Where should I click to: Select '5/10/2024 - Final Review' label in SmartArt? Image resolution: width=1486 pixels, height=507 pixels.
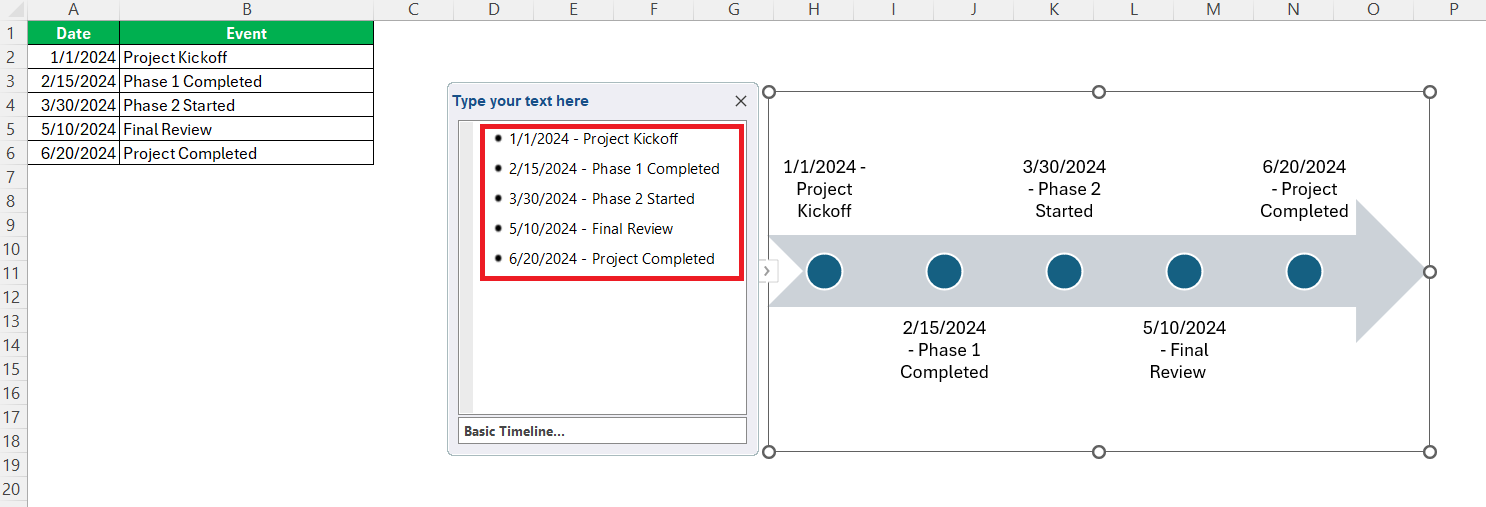(1184, 350)
